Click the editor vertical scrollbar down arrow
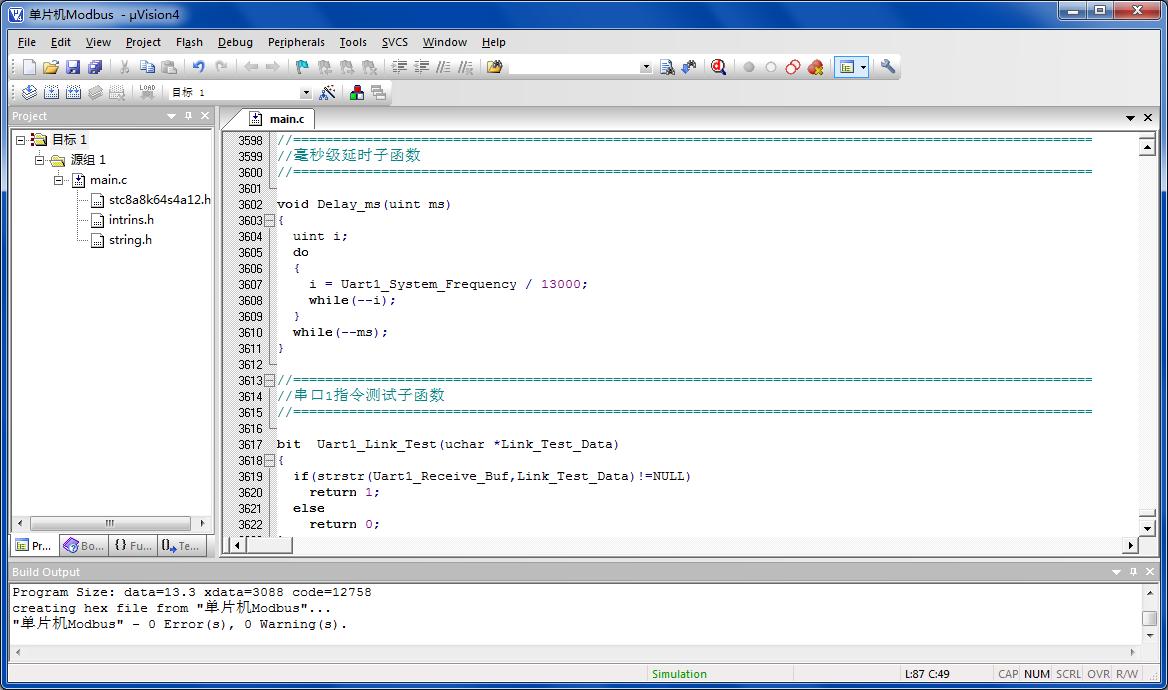This screenshot has width=1168, height=690. pyautogui.click(x=1147, y=528)
